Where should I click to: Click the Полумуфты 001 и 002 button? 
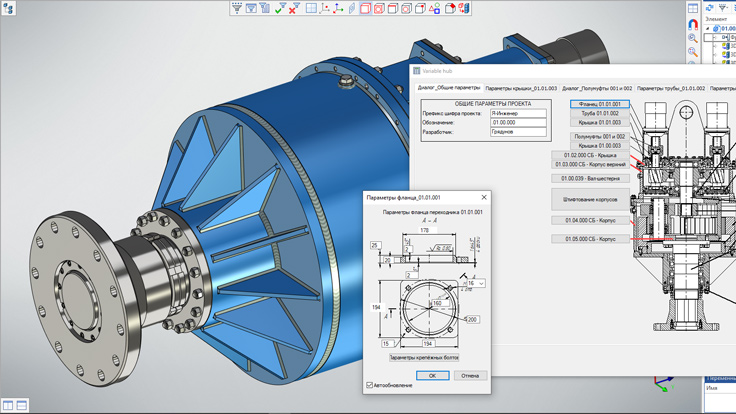point(600,137)
